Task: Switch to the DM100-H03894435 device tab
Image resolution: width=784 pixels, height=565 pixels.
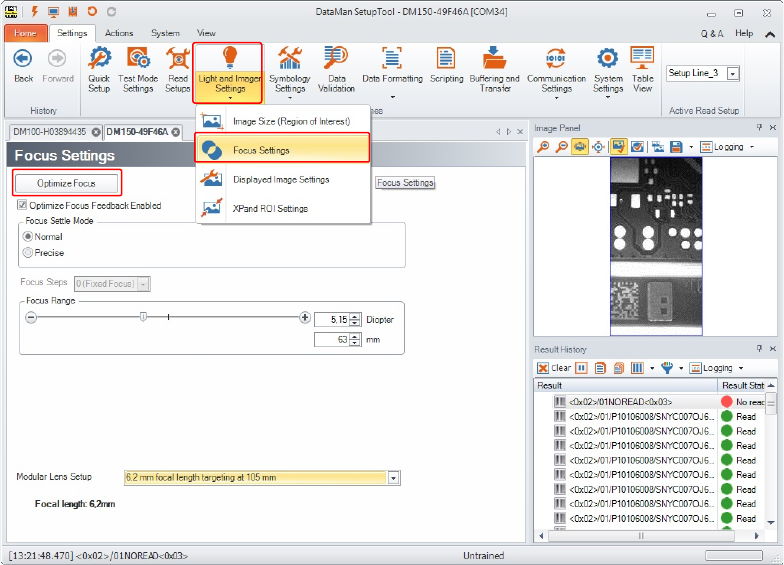Action: coord(50,132)
